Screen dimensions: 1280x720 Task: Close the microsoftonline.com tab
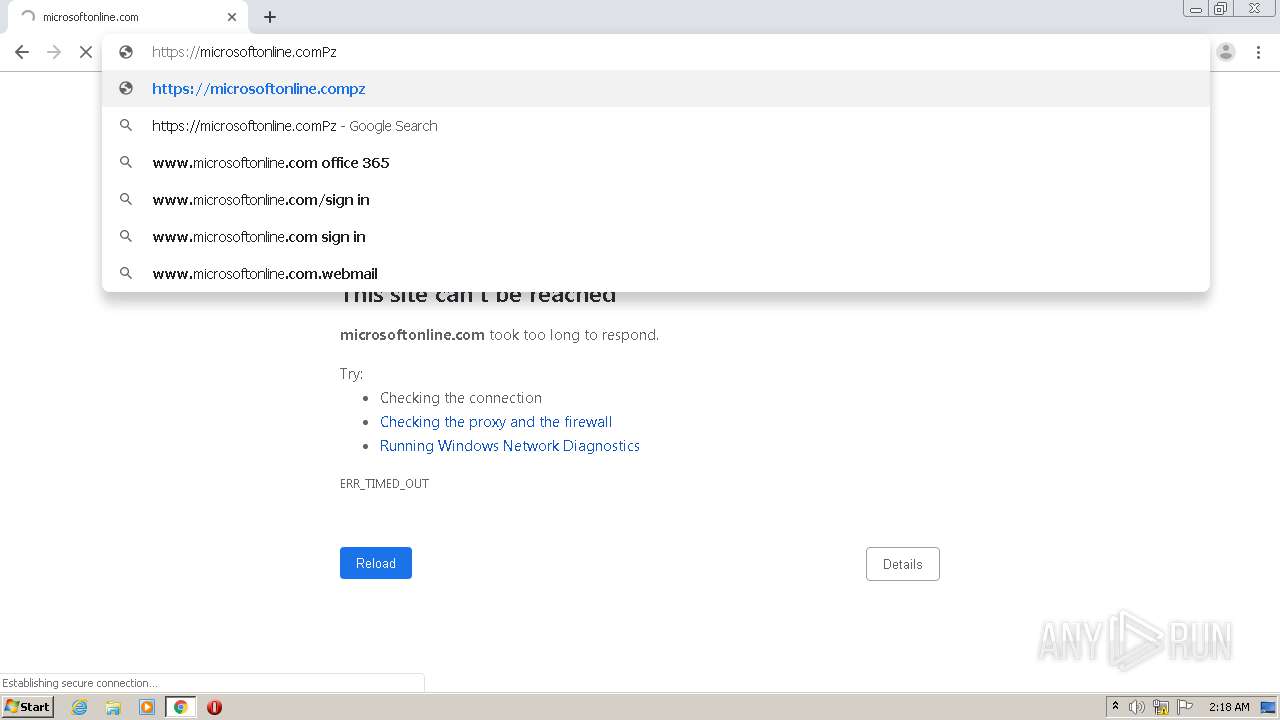tap(232, 17)
